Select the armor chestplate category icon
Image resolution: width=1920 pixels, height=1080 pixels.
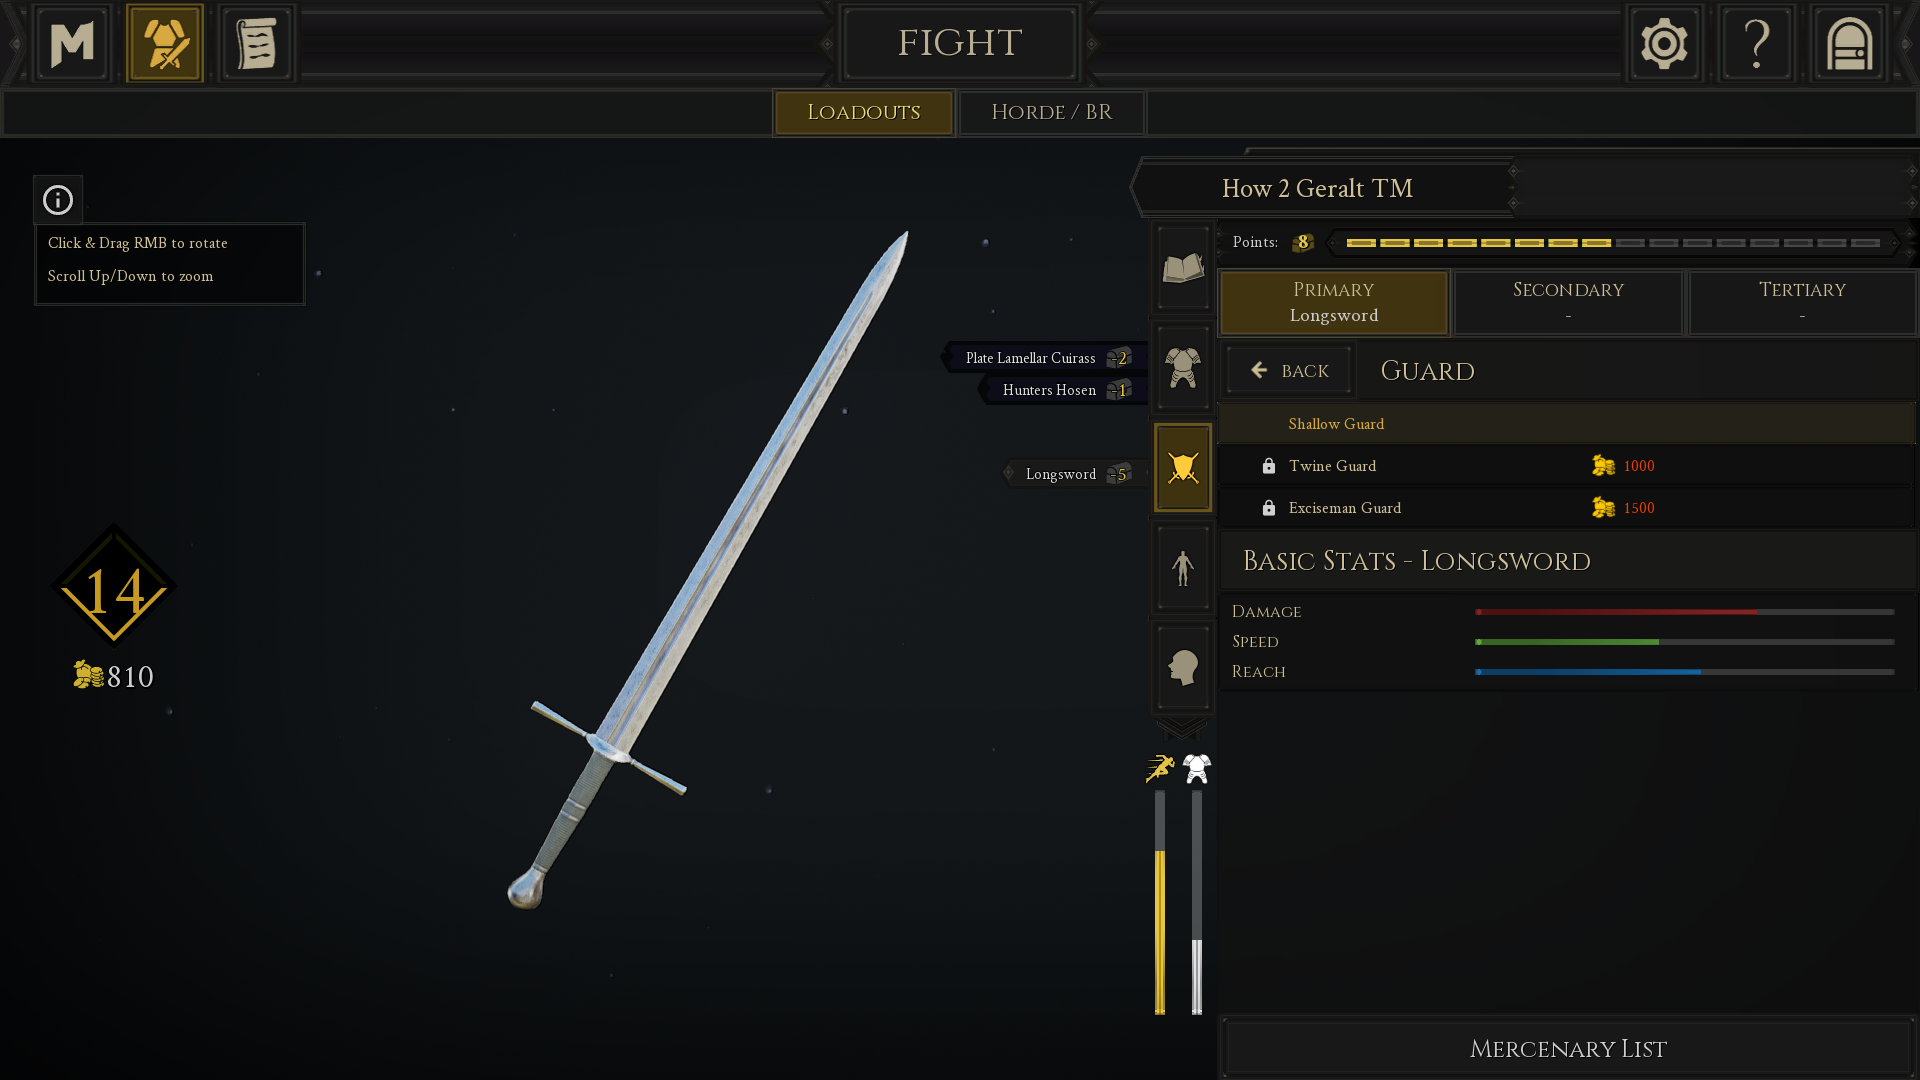click(1183, 368)
